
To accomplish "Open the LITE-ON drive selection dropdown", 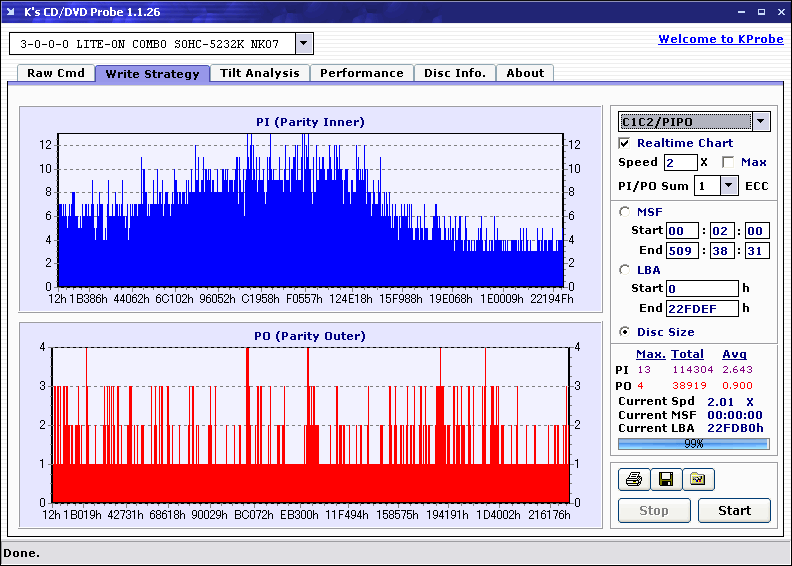I will 304,44.
